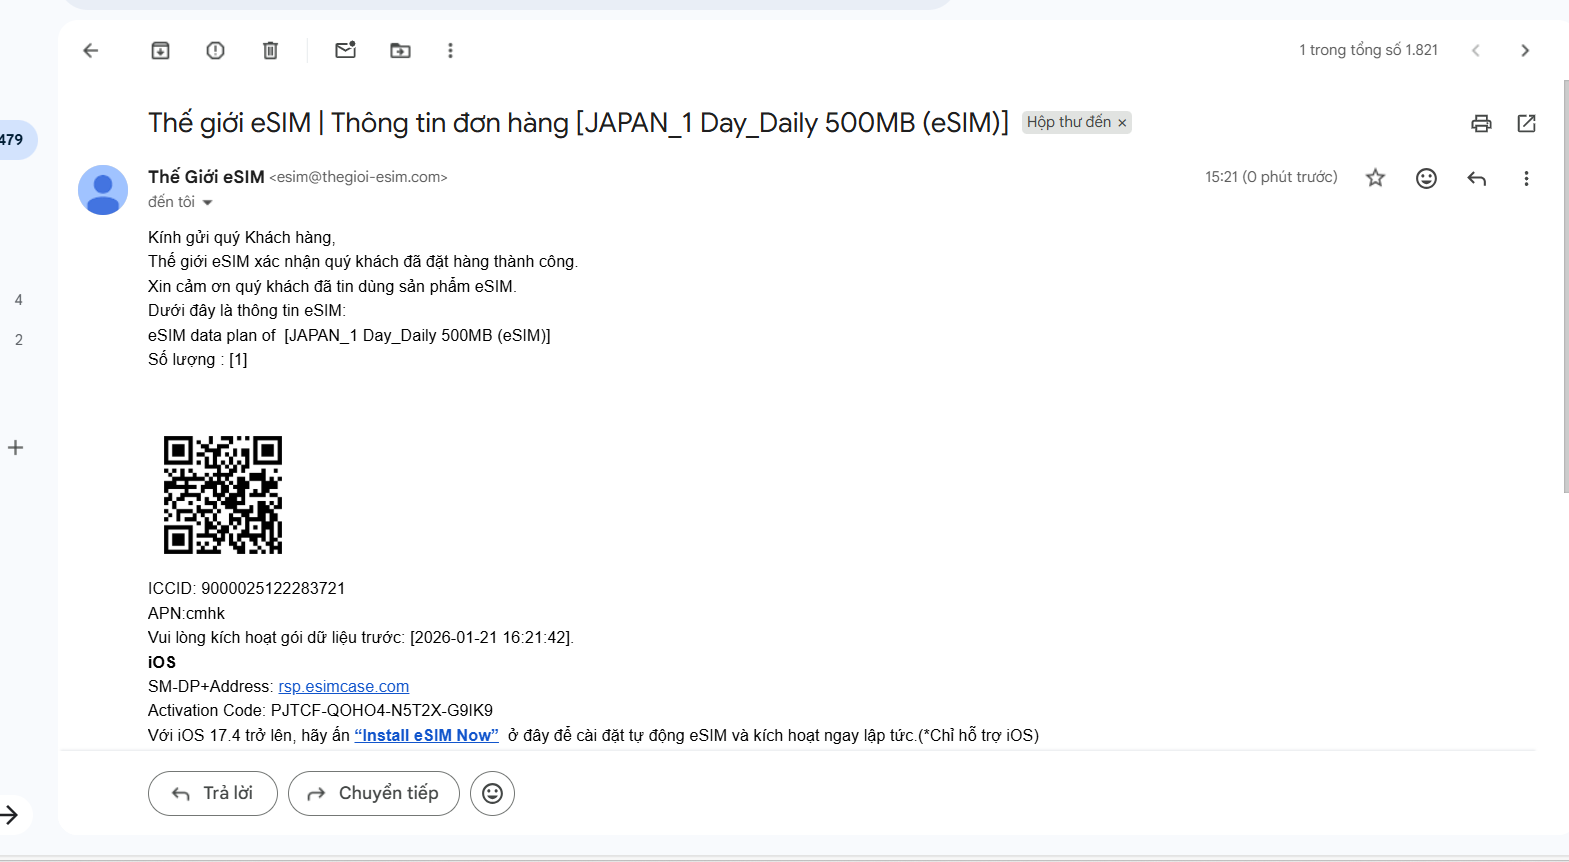1569x862 pixels.
Task: Add an emoji reaction beside the star
Action: [x=1426, y=178]
